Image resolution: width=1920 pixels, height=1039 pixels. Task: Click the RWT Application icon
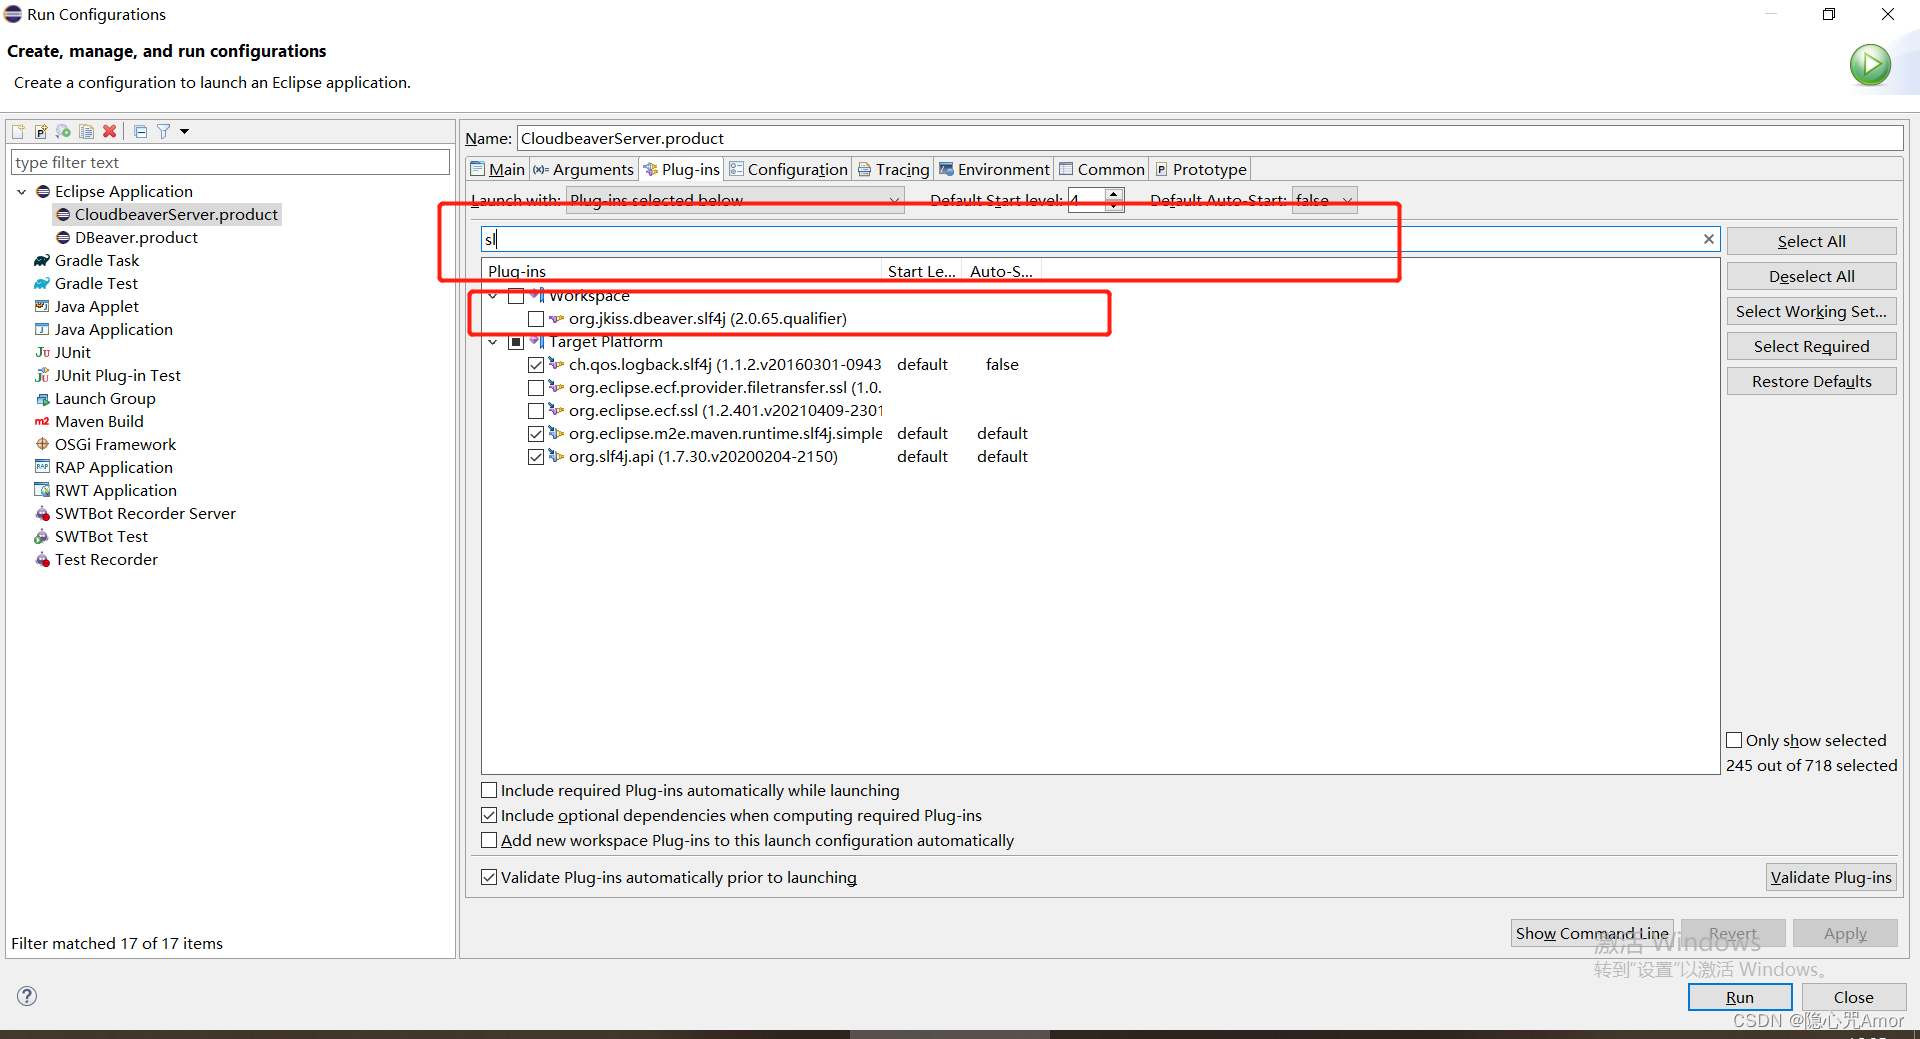(x=42, y=490)
